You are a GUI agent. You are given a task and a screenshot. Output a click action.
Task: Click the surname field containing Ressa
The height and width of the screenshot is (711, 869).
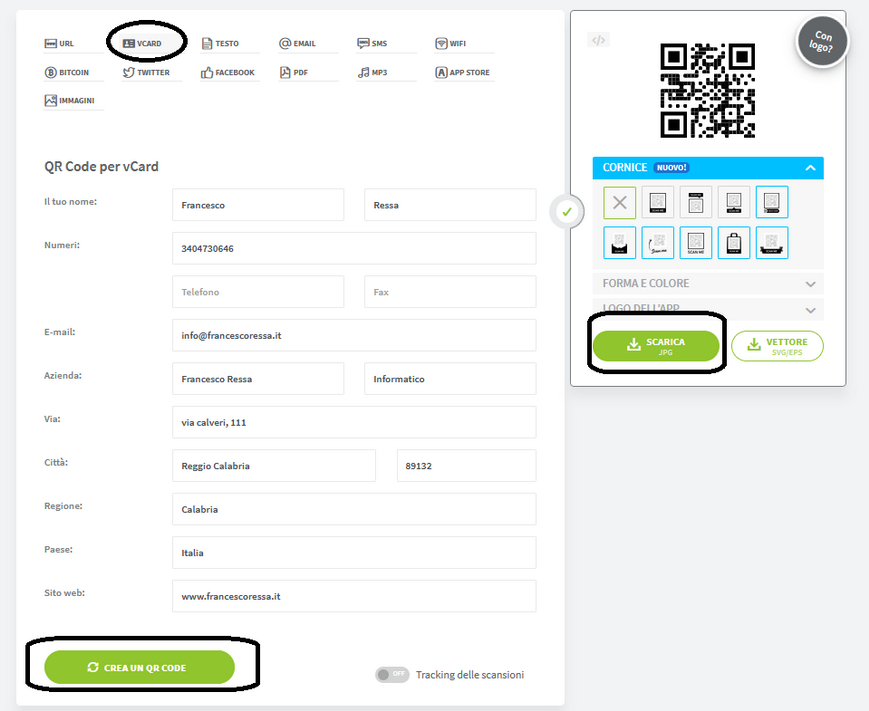[450, 205]
